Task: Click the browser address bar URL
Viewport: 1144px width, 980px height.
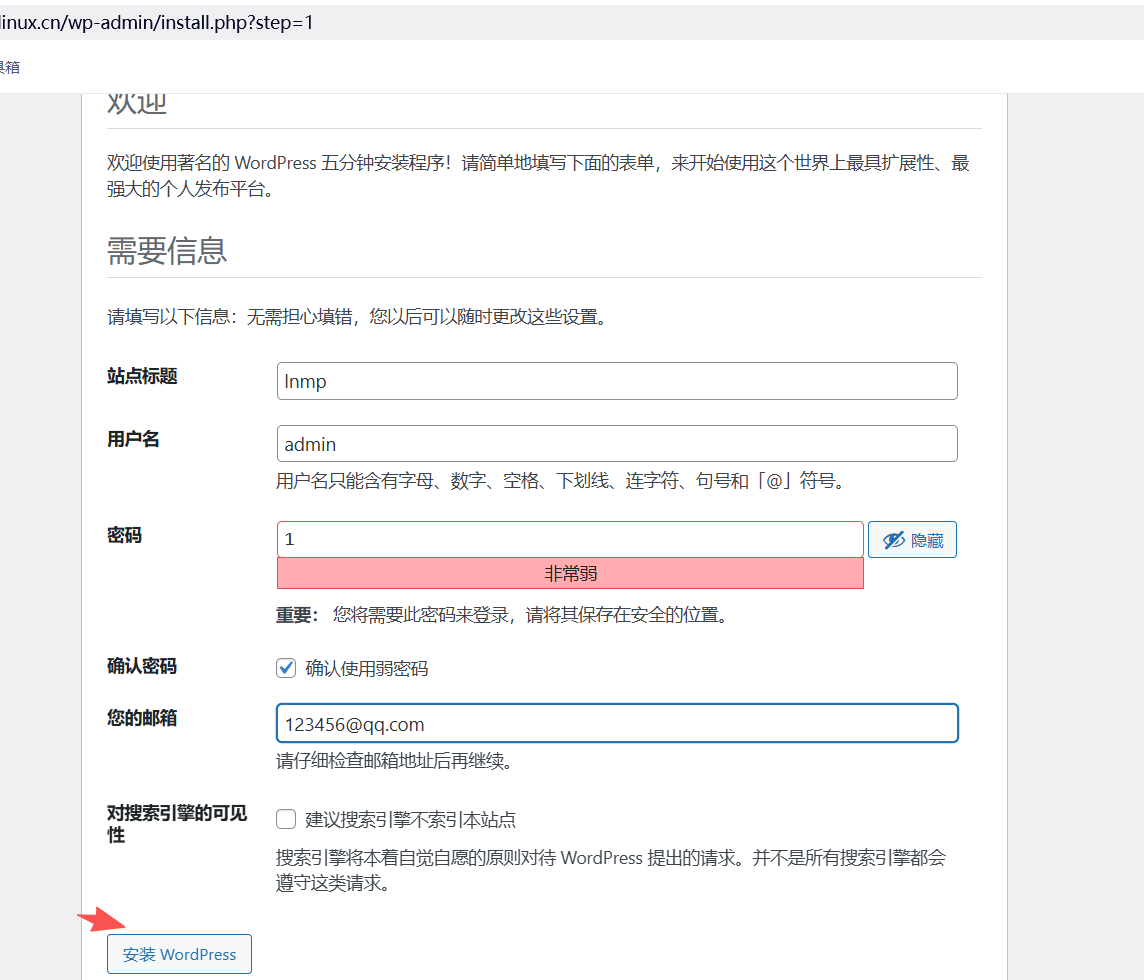Action: point(156,23)
